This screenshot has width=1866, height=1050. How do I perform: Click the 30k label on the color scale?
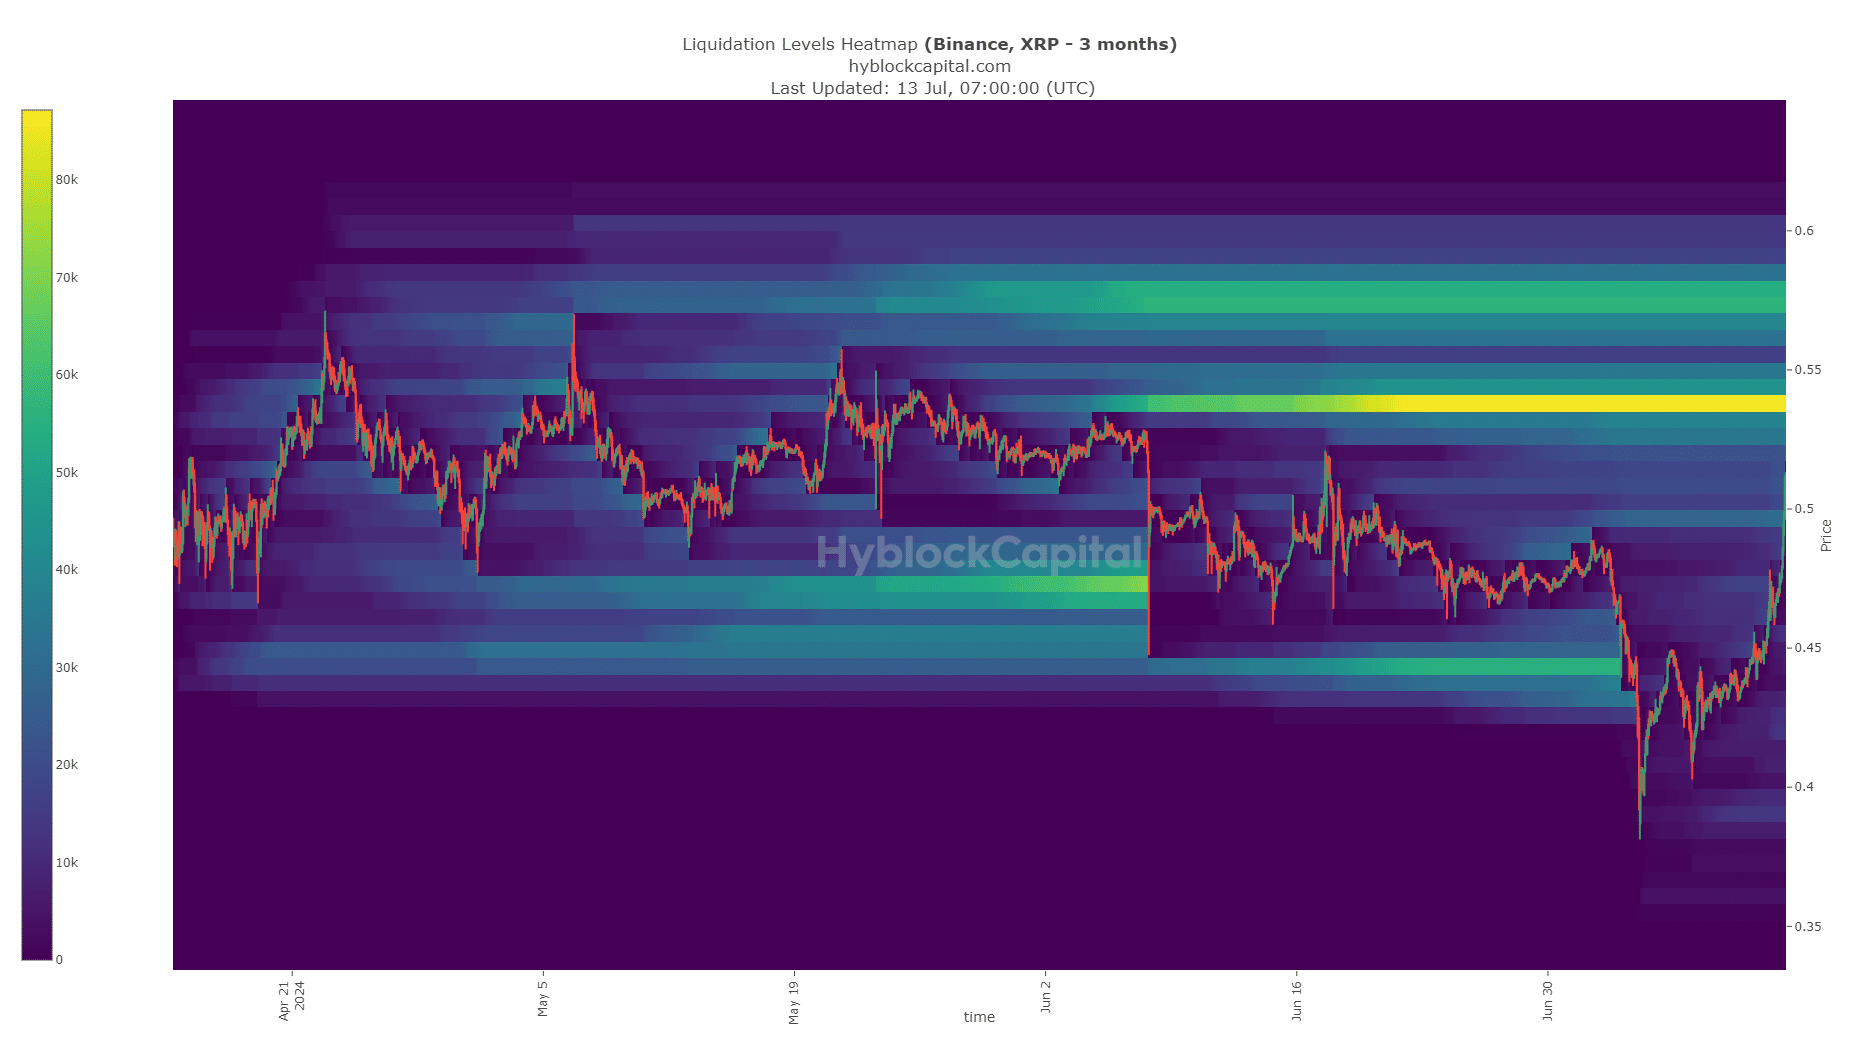tap(67, 668)
